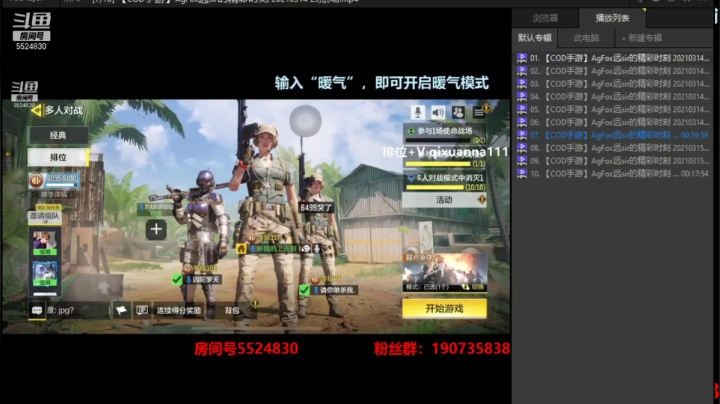720x404 pixels.
Task: Play playlist item 08 AgFox video
Action: 613,148
